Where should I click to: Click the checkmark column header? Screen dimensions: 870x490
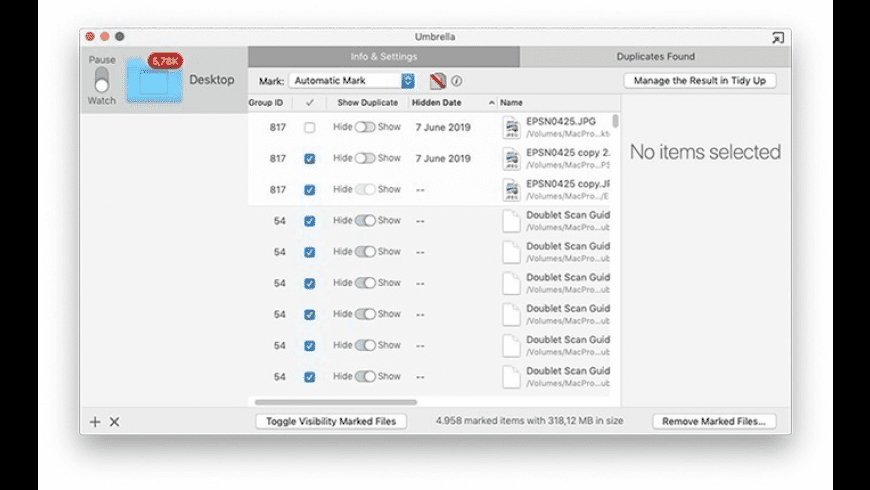click(x=310, y=103)
